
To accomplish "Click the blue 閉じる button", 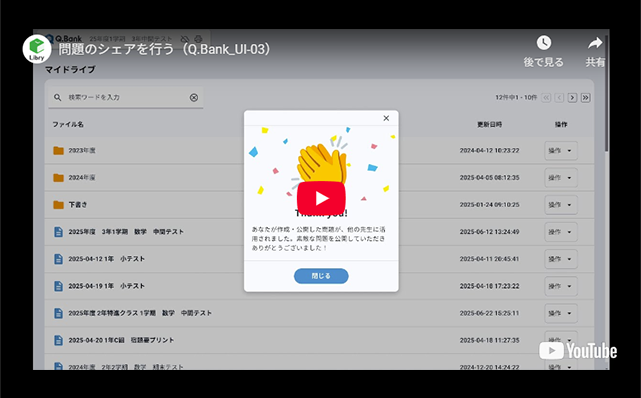I will click(x=321, y=276).
